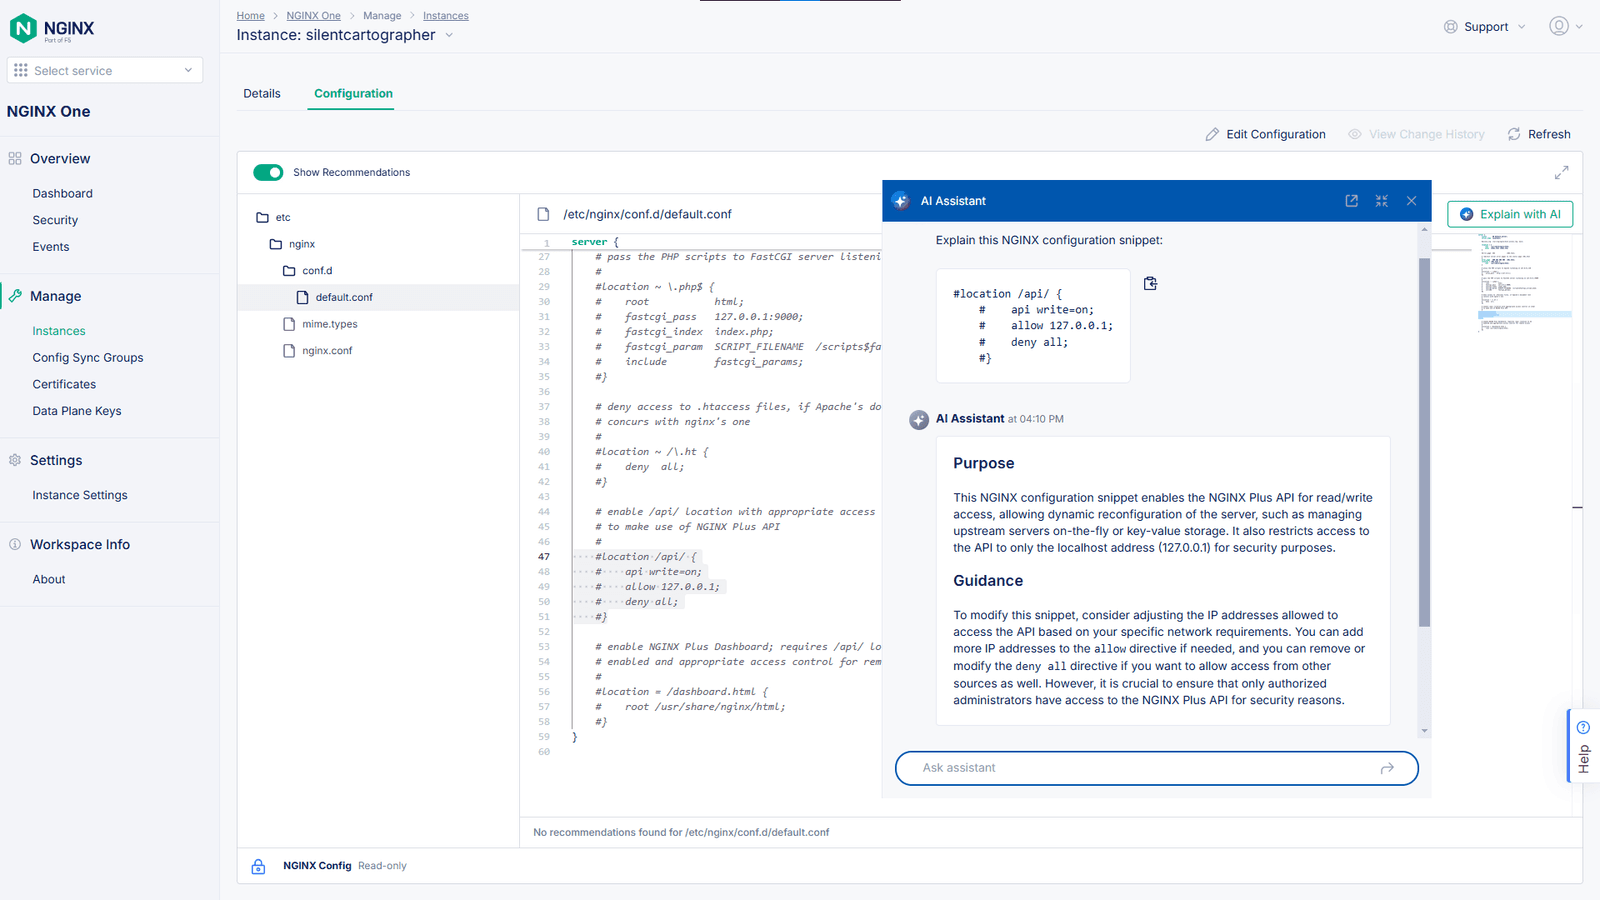The image size is (1600, 900).
Task: Switch to the Details tab
Action: (x=261, y=93)
